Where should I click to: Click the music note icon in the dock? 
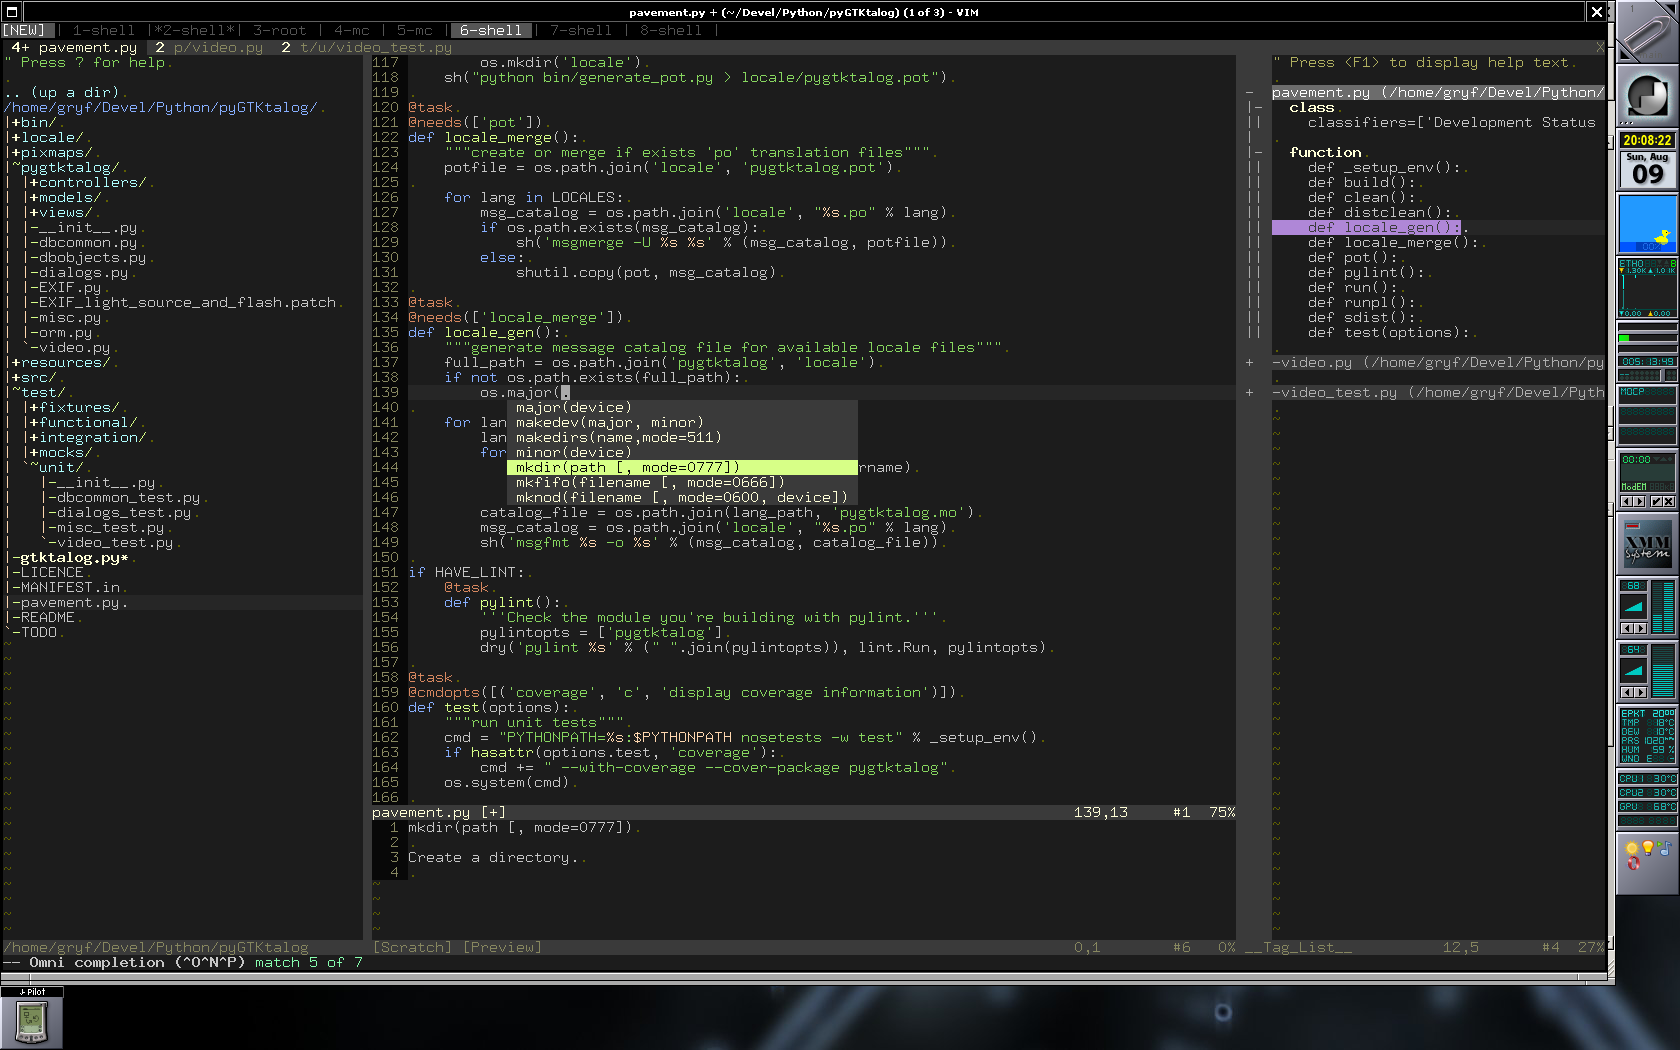tap(1664, 849)
